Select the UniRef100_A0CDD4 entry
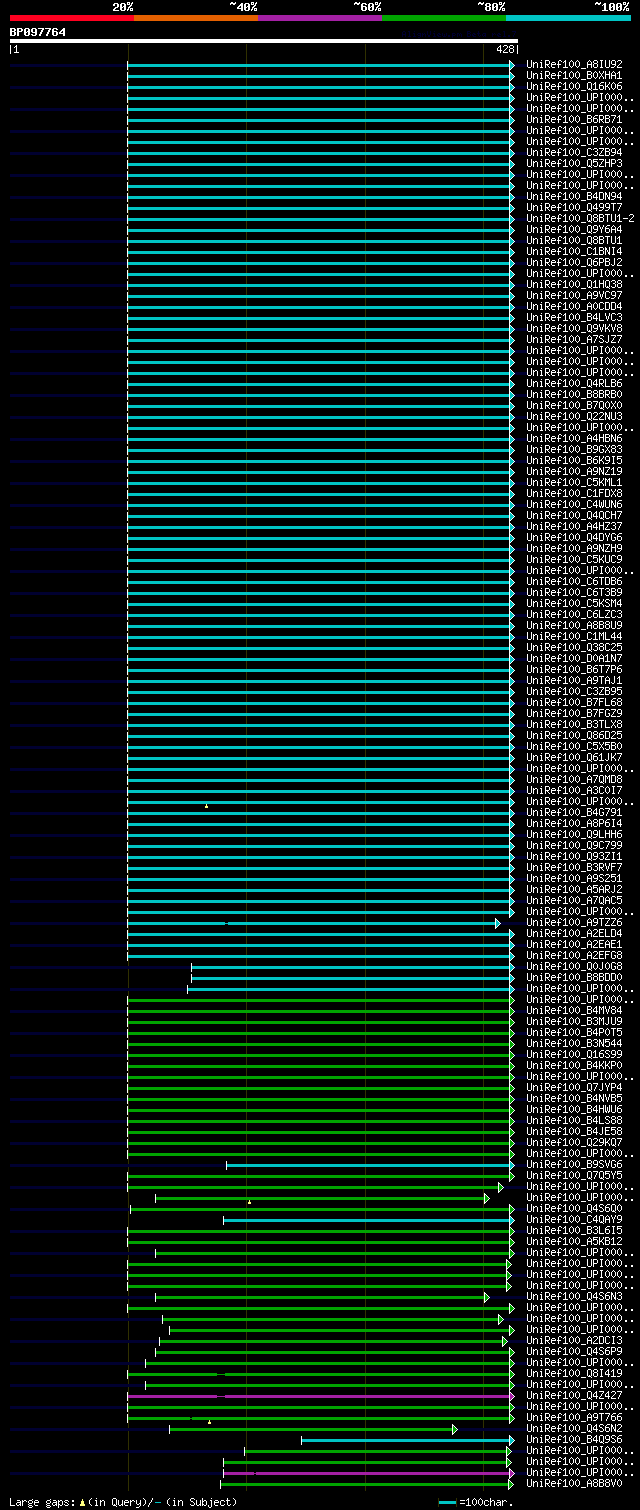The image size is (640, 1510). tap(574, 307)
